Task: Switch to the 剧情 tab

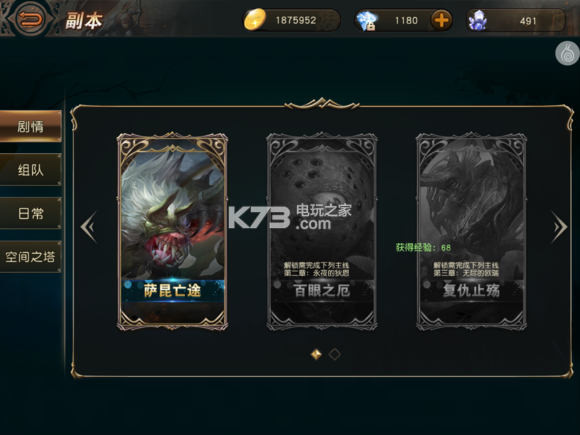Action: pyautogui.click(x=30, y=127)
